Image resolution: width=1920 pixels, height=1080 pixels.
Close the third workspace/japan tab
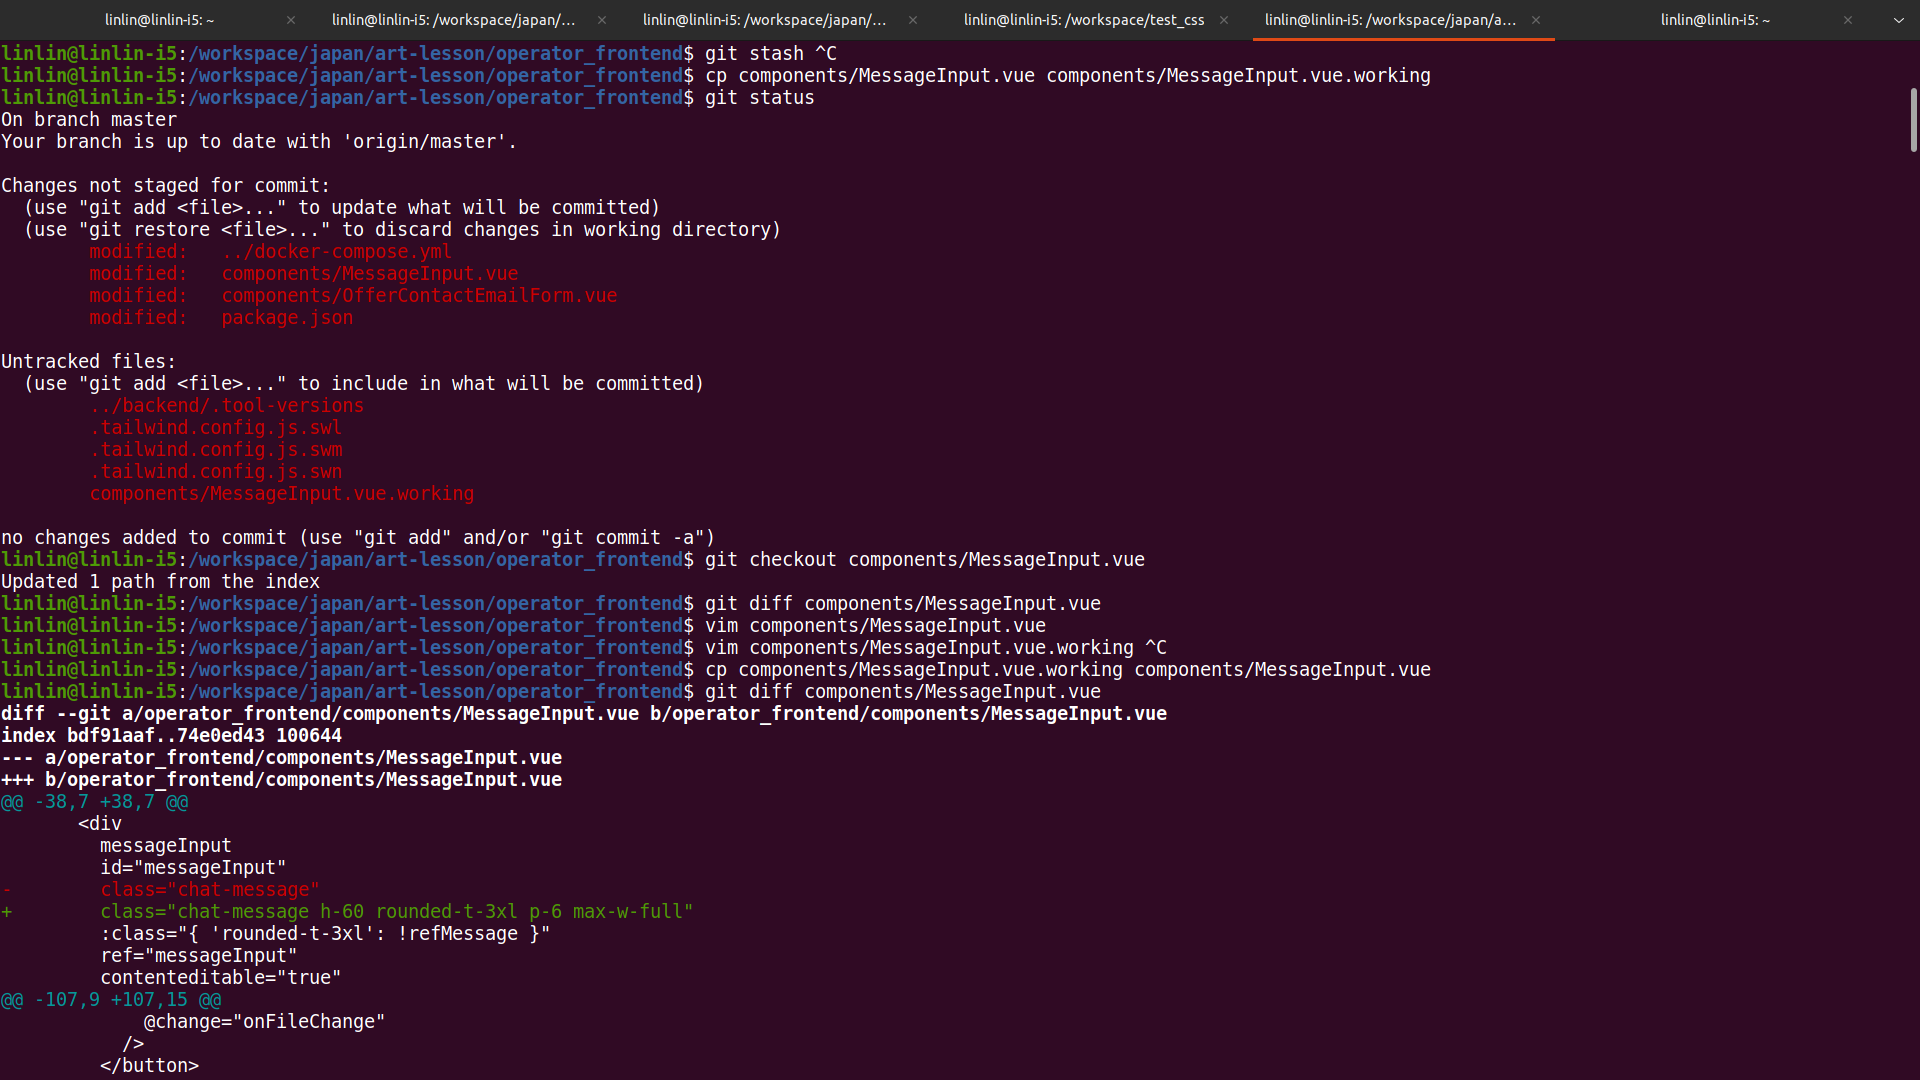[913, 20]
